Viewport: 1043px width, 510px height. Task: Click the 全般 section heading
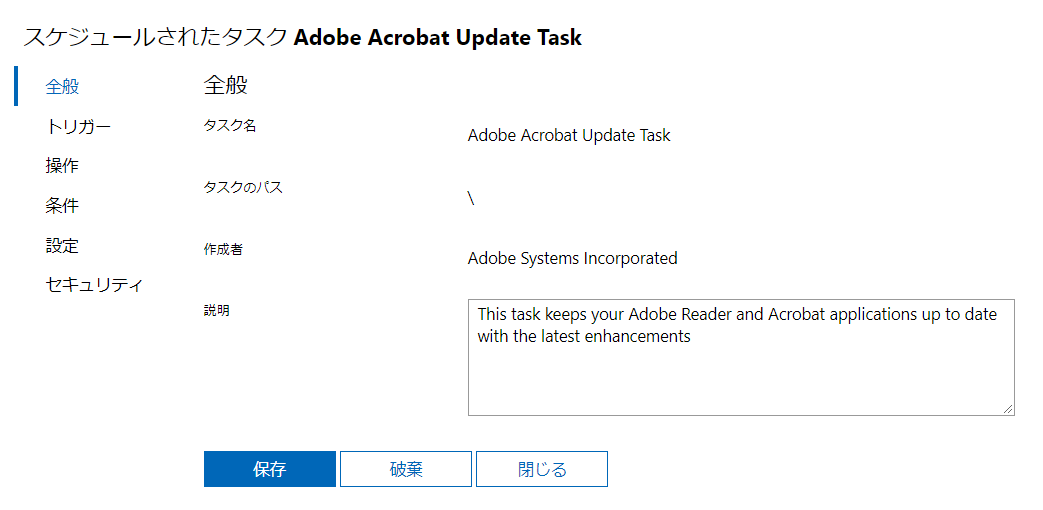click(225, 85)
